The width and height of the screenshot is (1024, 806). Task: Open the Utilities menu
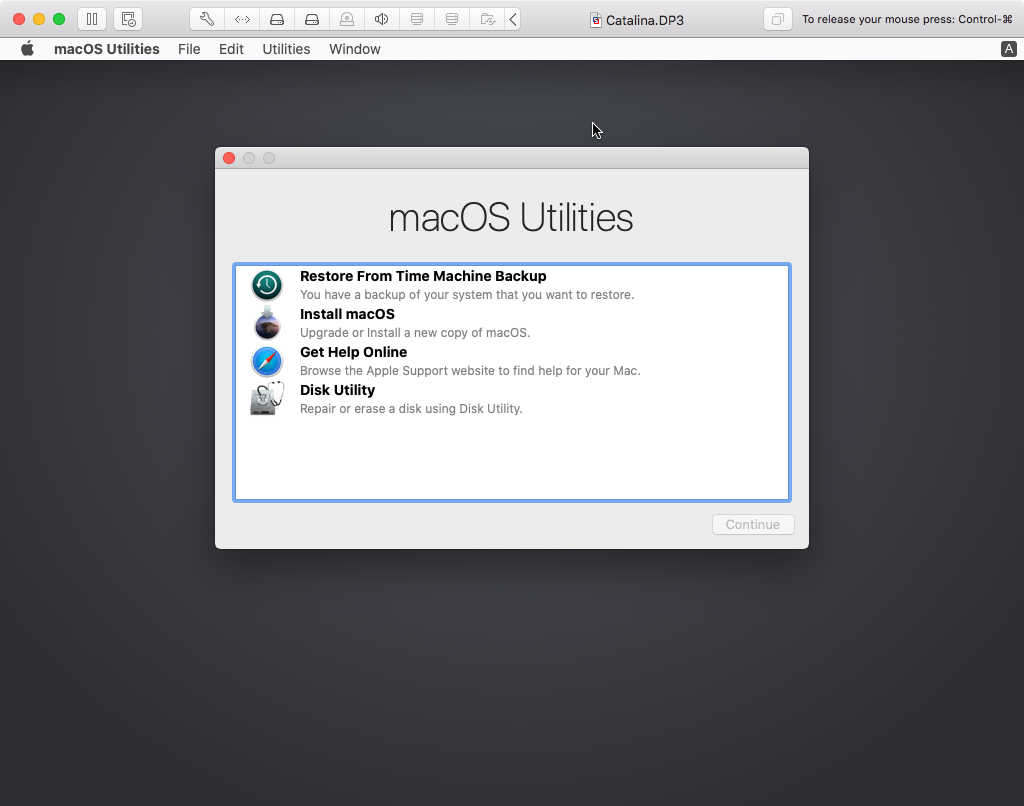tap(286, 49)
